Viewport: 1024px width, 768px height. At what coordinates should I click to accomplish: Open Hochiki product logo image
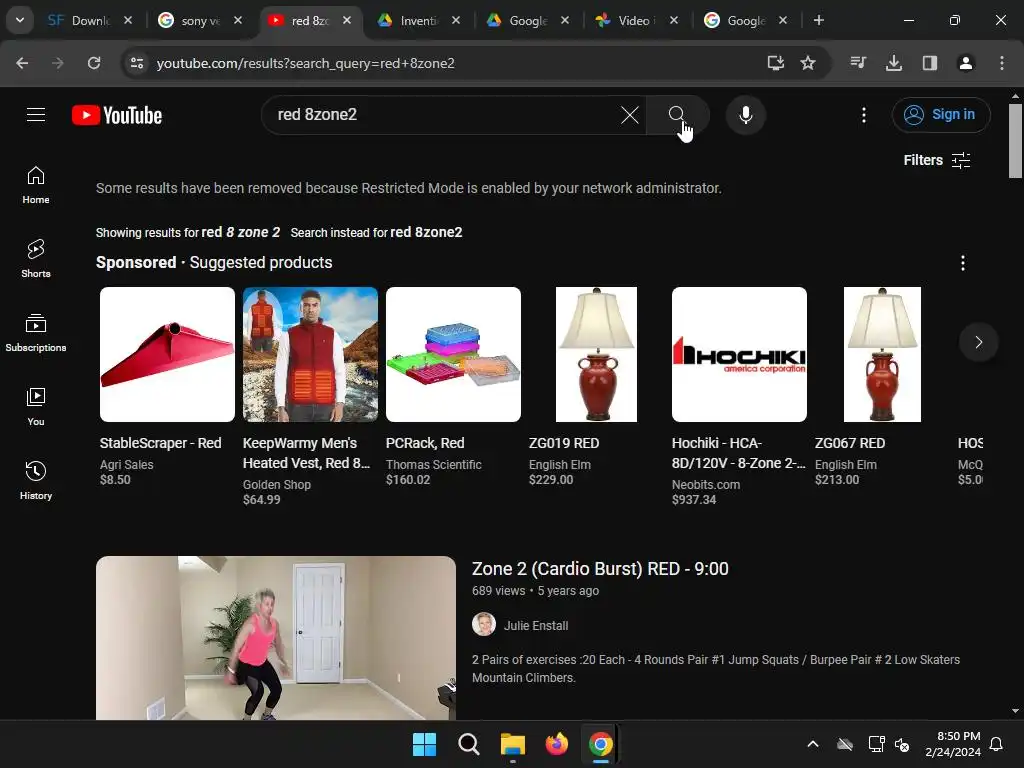click(739, 355)
